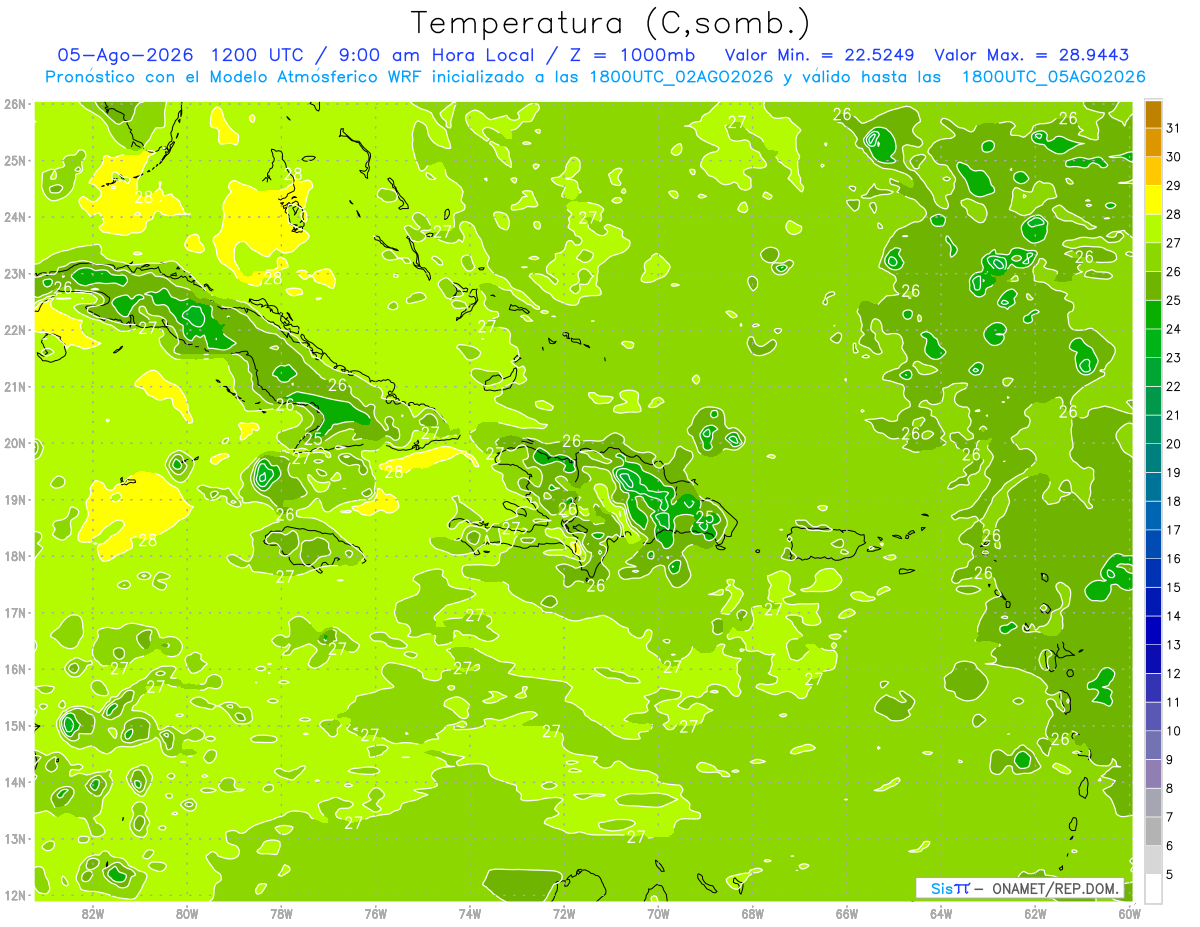The width and height of the screenshot is (1200, 927).
Task: Click the longitude label "70W"
Action: [x=658, y=913]
